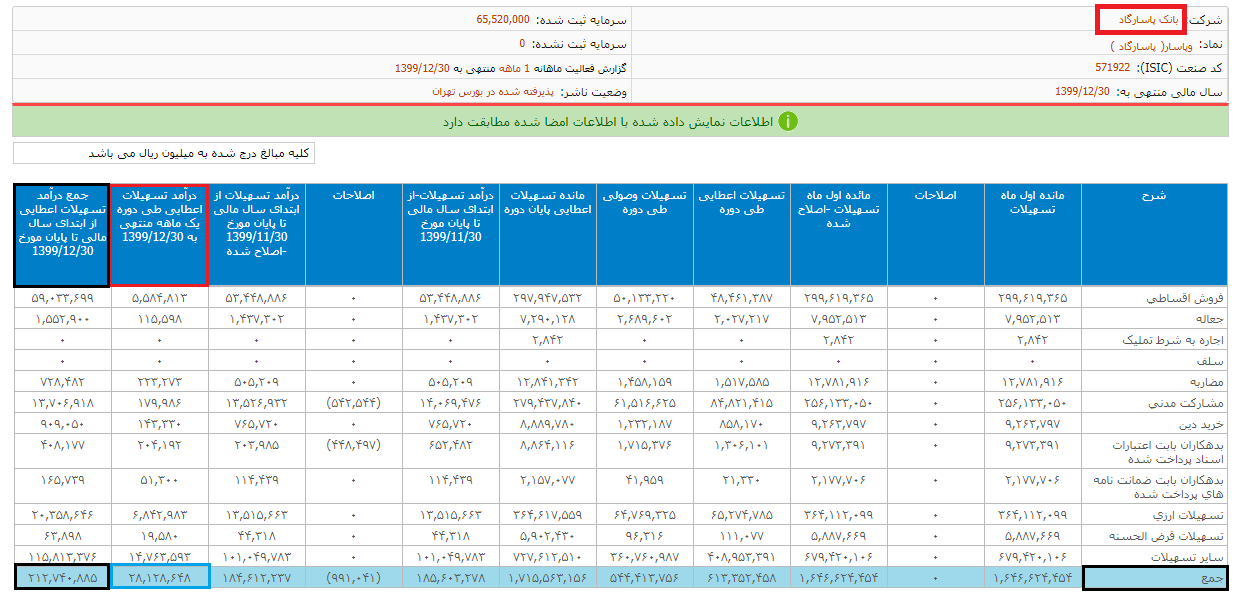Click the تسهیلات وصولی طی دوره column header

point(644,202)
